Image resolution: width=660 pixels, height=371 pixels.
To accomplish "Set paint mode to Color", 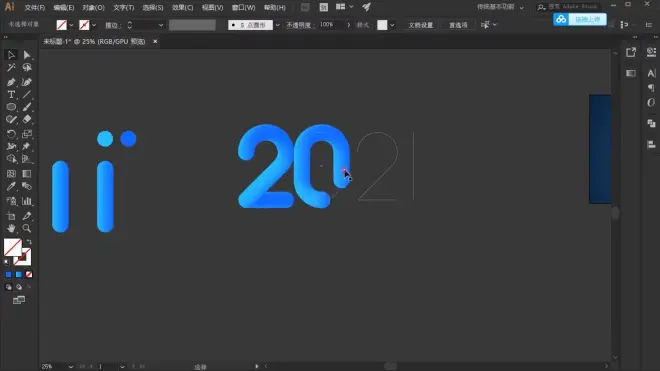I will tap(8, 275).
